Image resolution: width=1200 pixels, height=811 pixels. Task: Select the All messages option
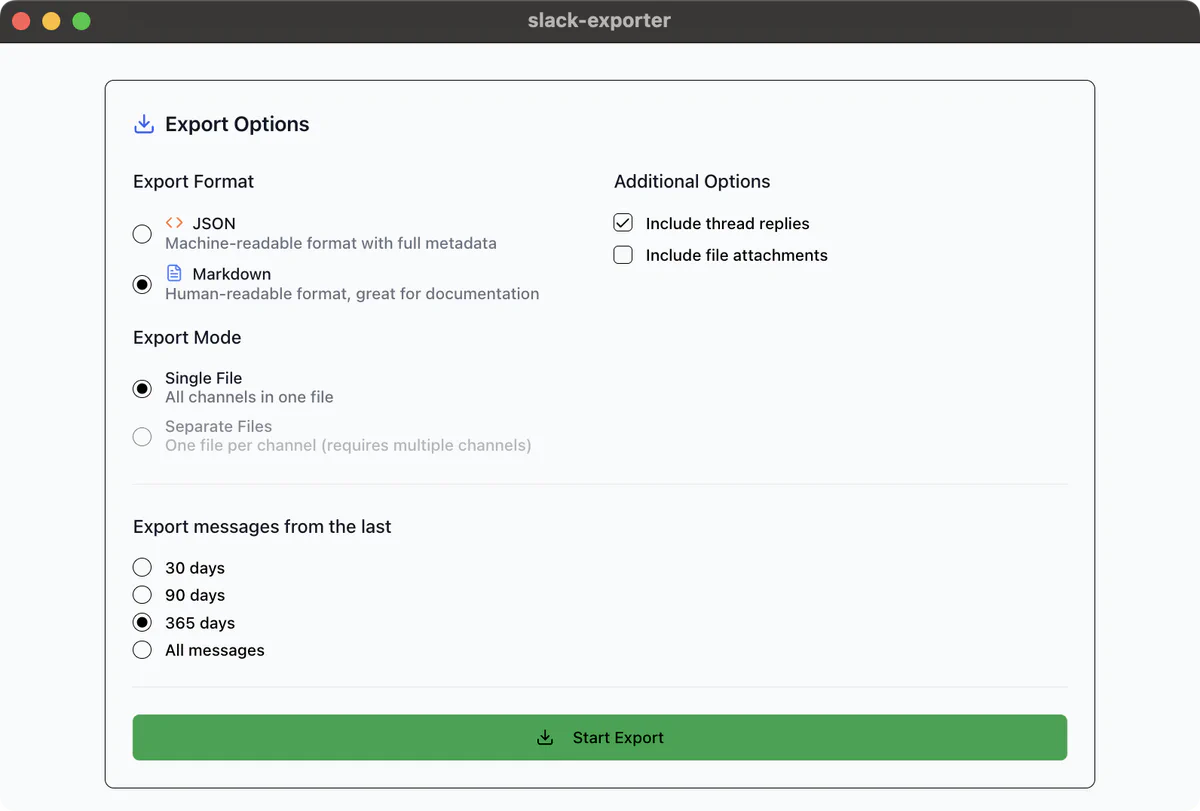point(142,649)
